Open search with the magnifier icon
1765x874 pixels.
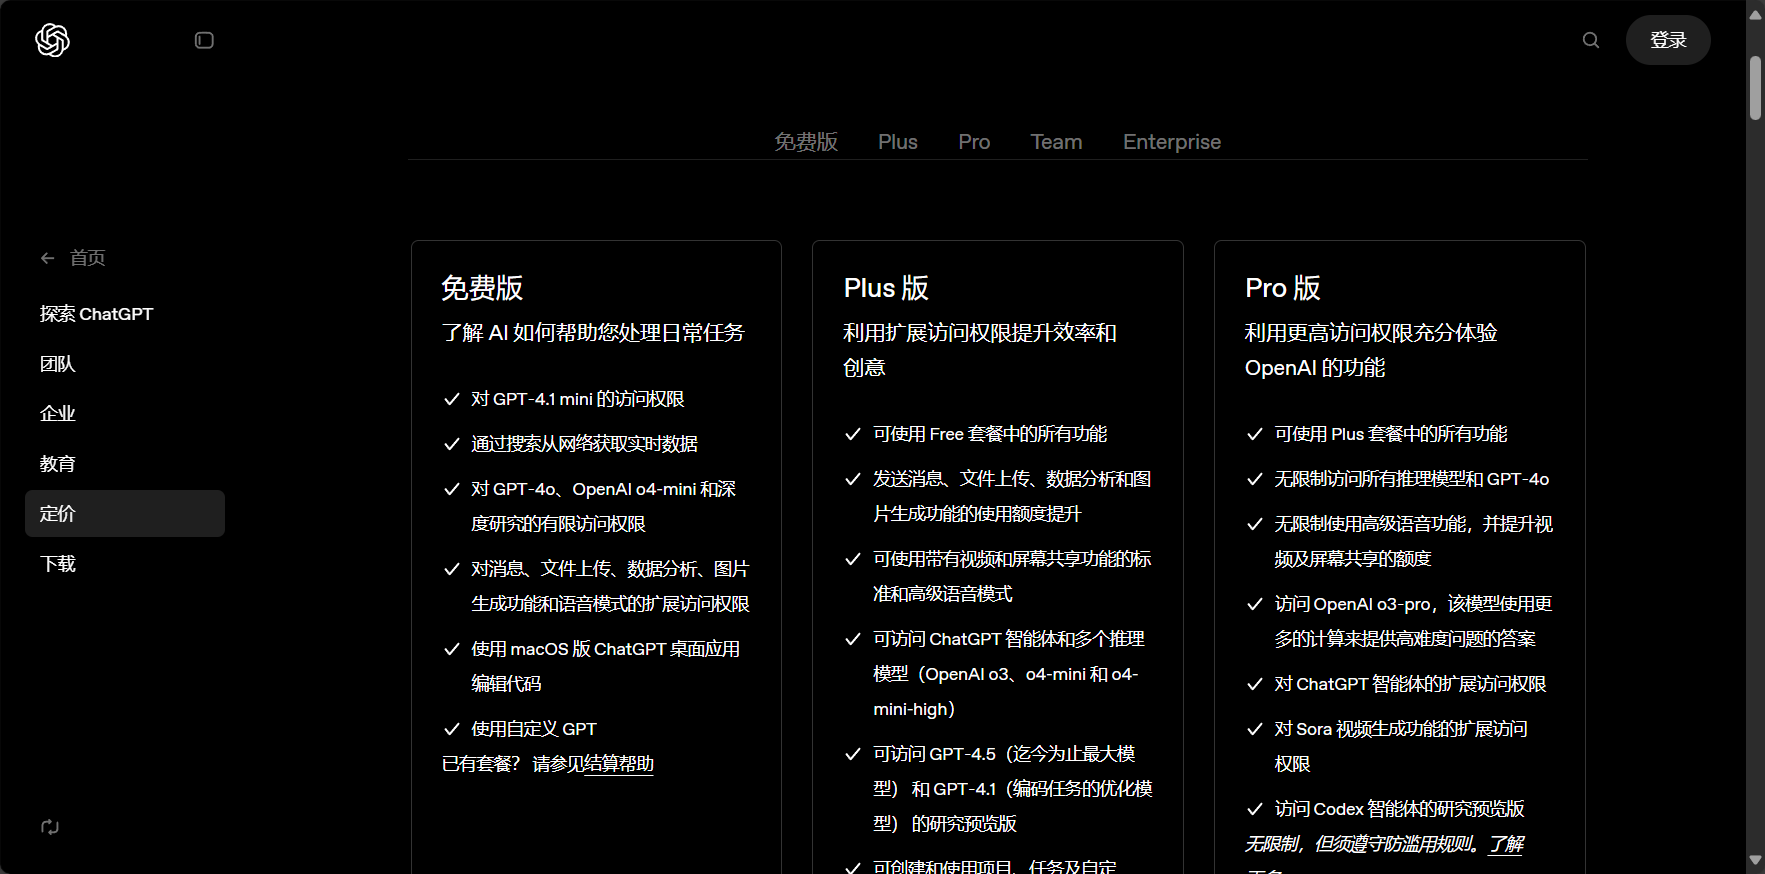pos(1591,40)
